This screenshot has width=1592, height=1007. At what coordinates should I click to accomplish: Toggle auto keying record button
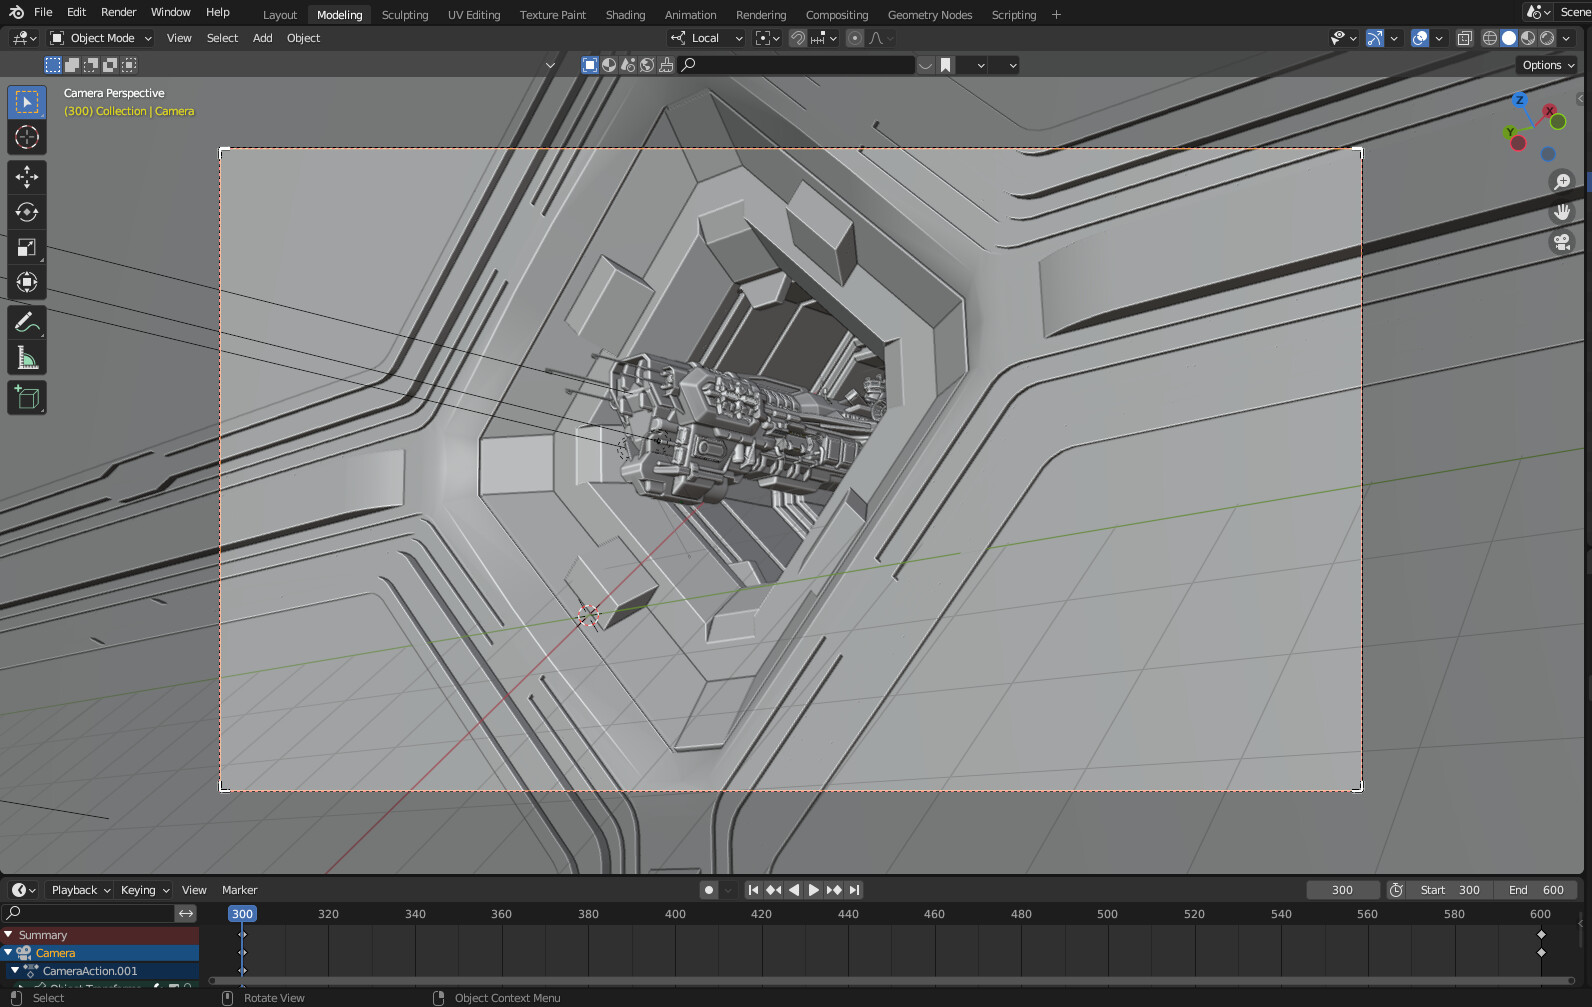tap(709, 890)
